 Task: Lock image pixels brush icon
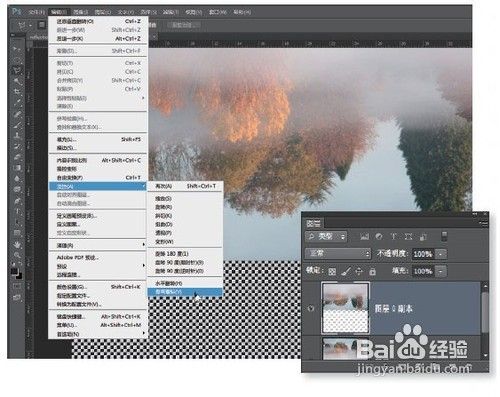coord(346,272)
